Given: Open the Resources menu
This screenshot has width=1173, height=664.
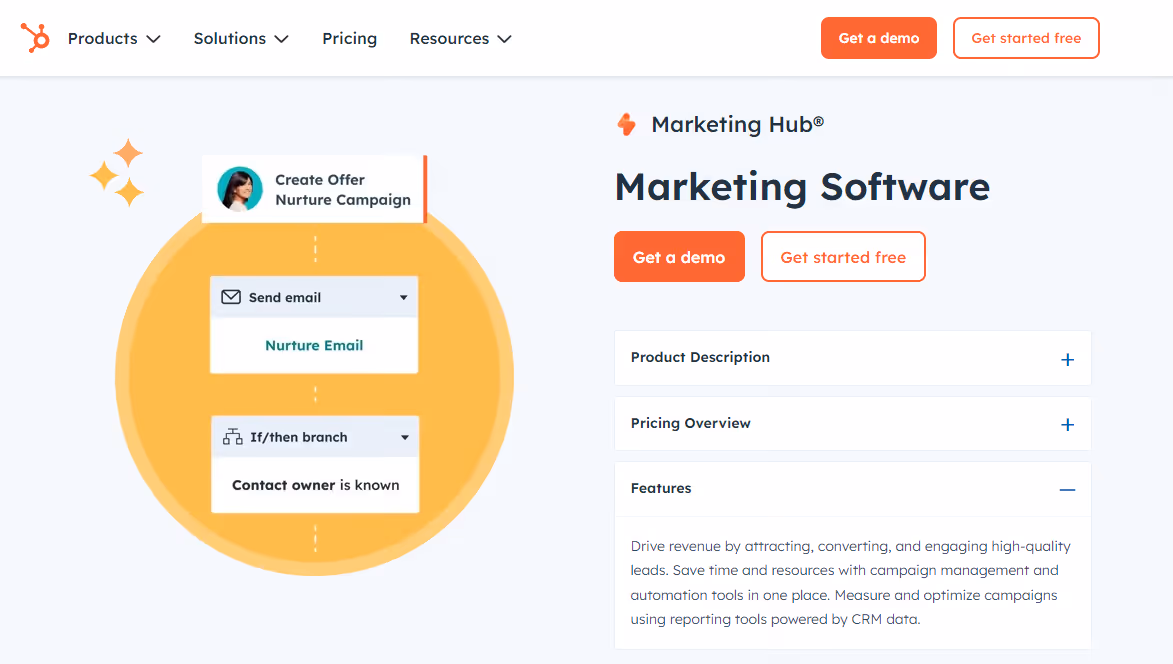Looking at the screenshot, I should (x=460, y=38).
